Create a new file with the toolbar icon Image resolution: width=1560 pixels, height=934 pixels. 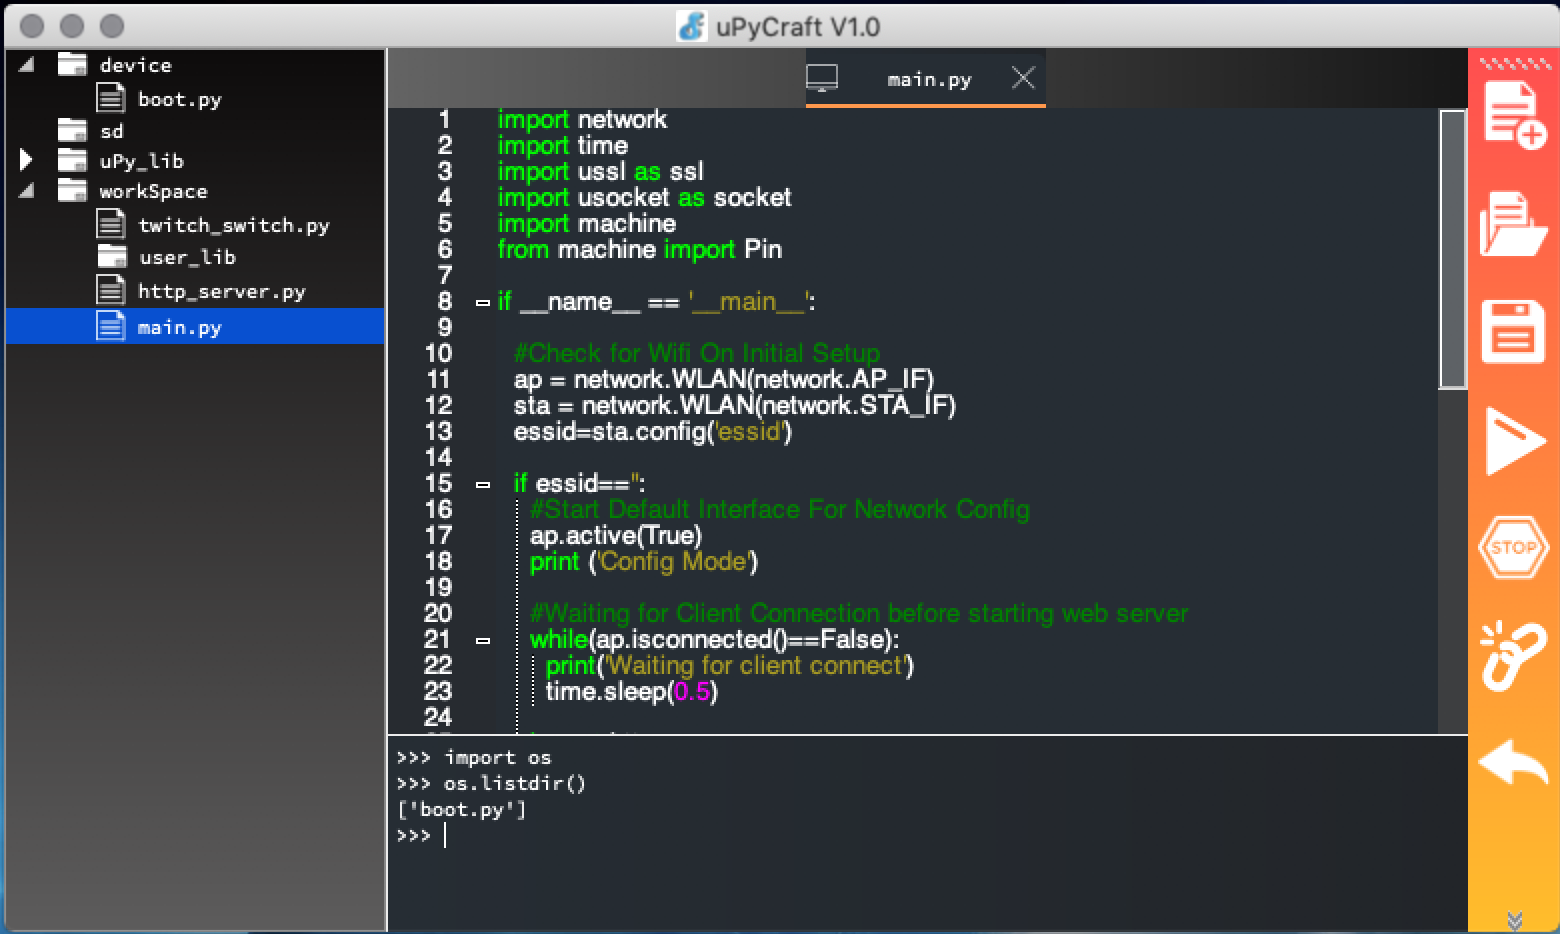click(x=1513, y=114)
